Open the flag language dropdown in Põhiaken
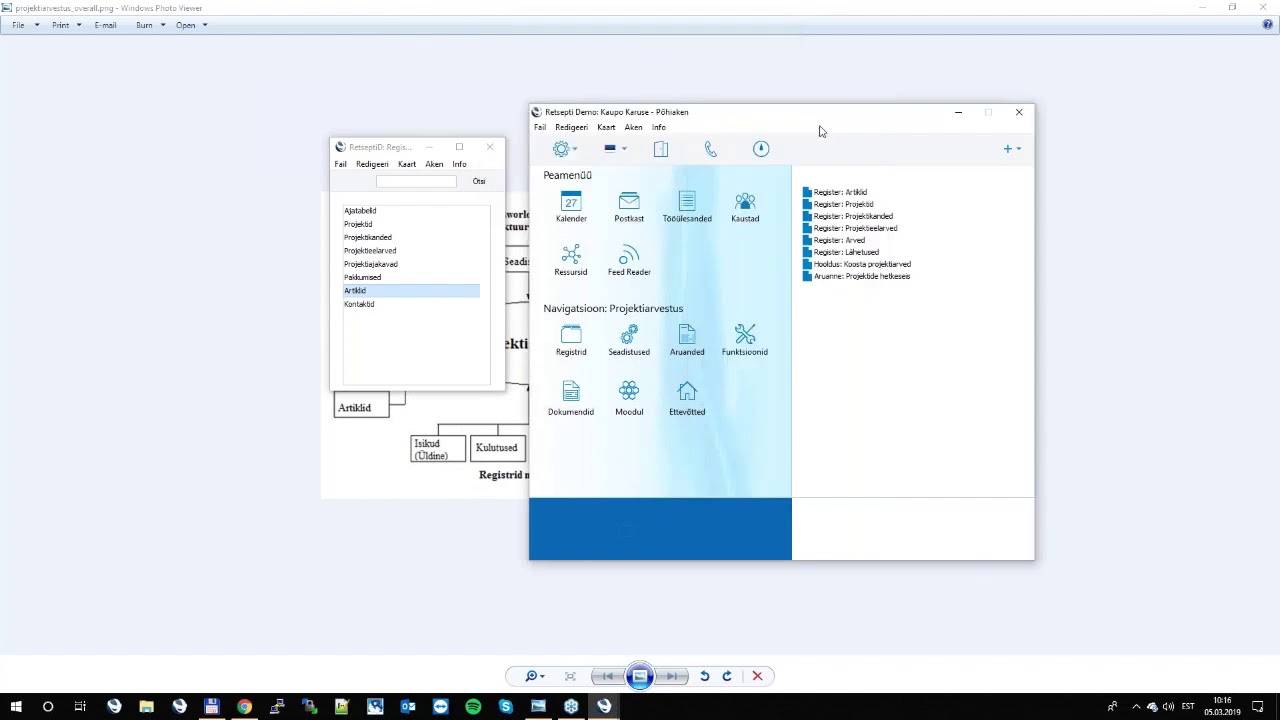 pyautogui.click(x=615, y=149)
